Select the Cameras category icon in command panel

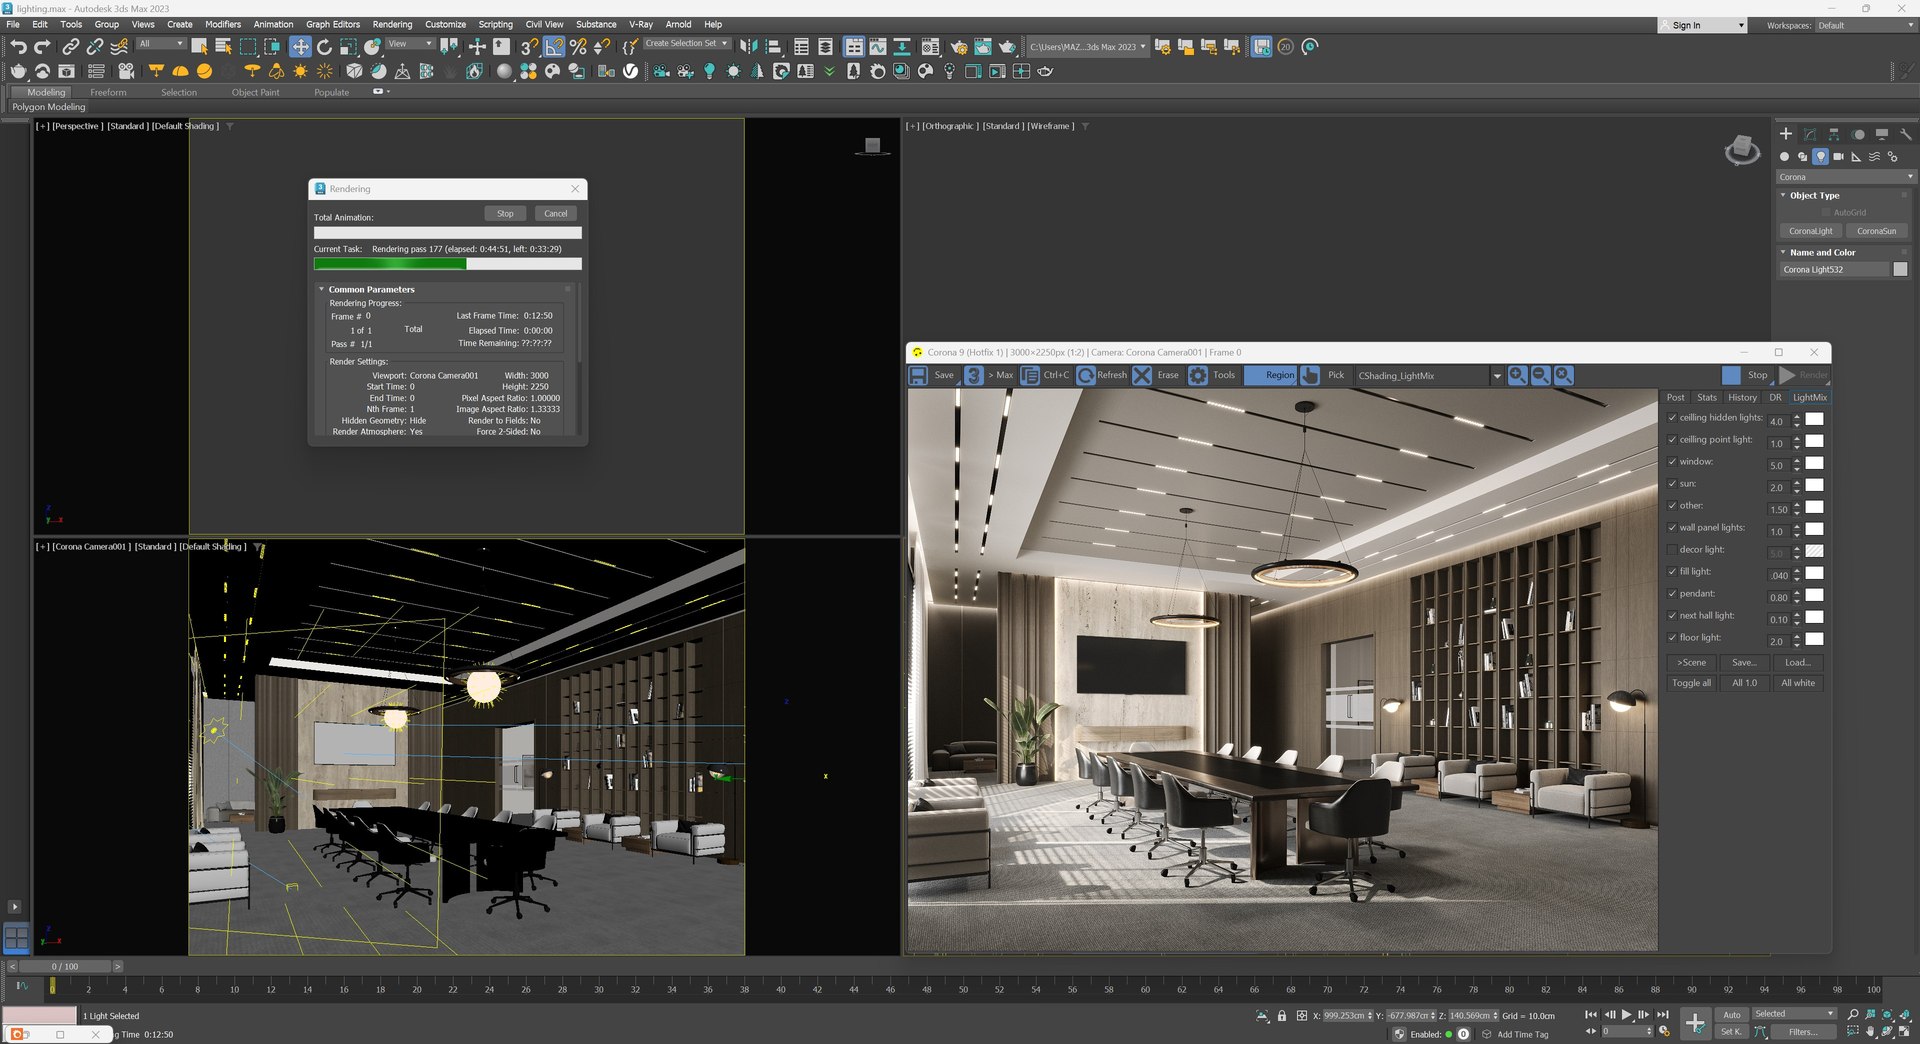pyautogui.click(x=1838, y=156)
